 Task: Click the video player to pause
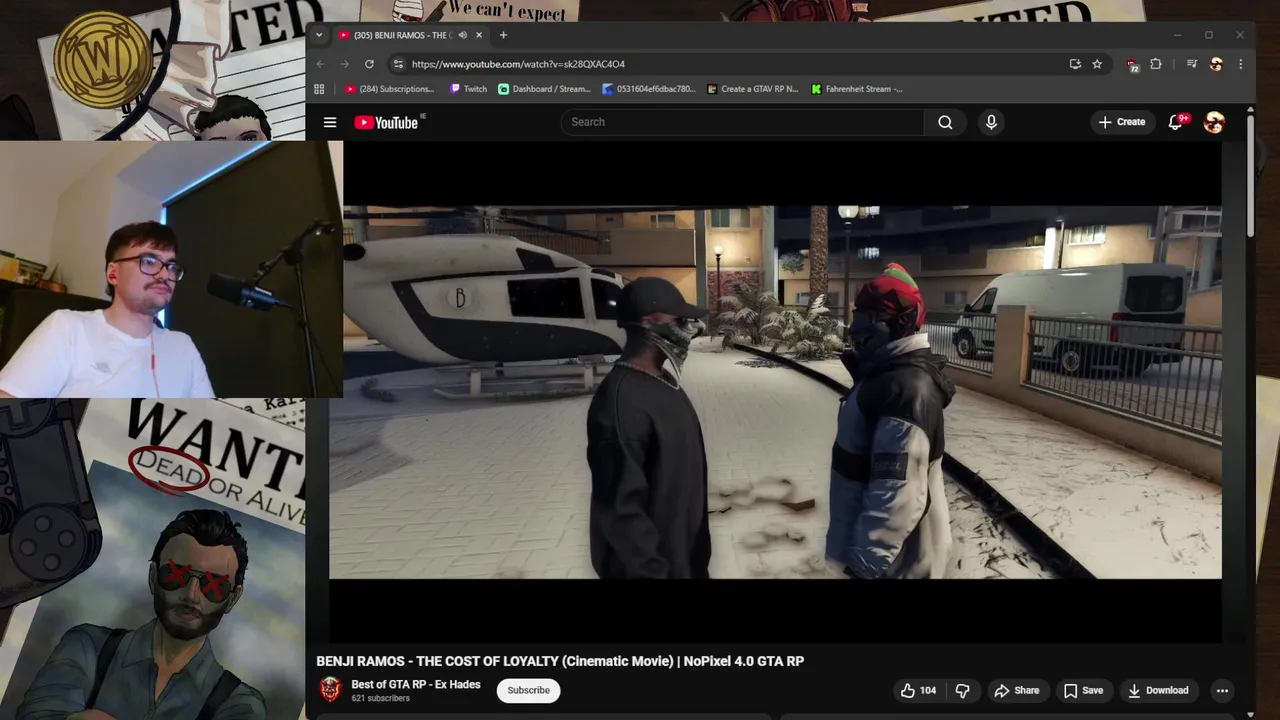775,392
